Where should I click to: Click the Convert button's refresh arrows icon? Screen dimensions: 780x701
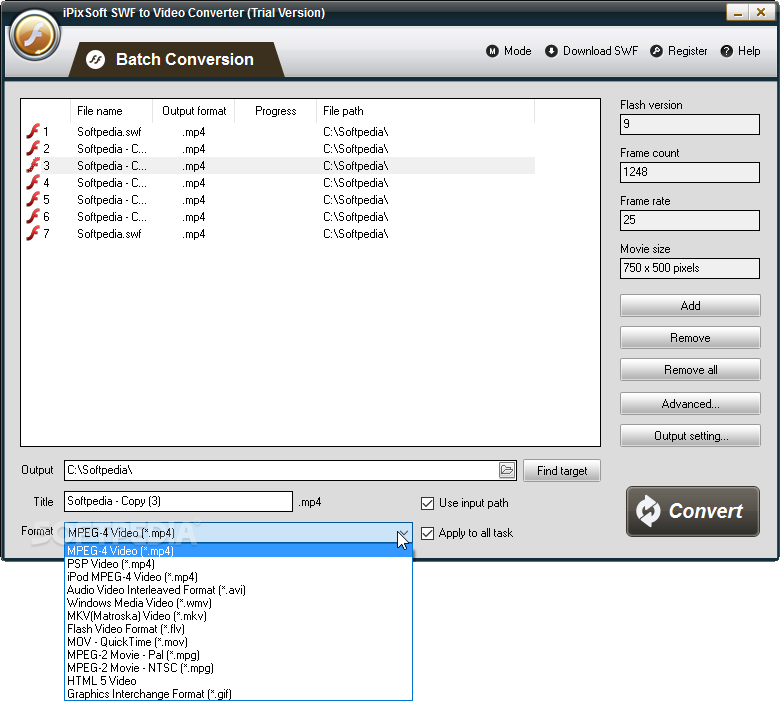tap(648, 511)
